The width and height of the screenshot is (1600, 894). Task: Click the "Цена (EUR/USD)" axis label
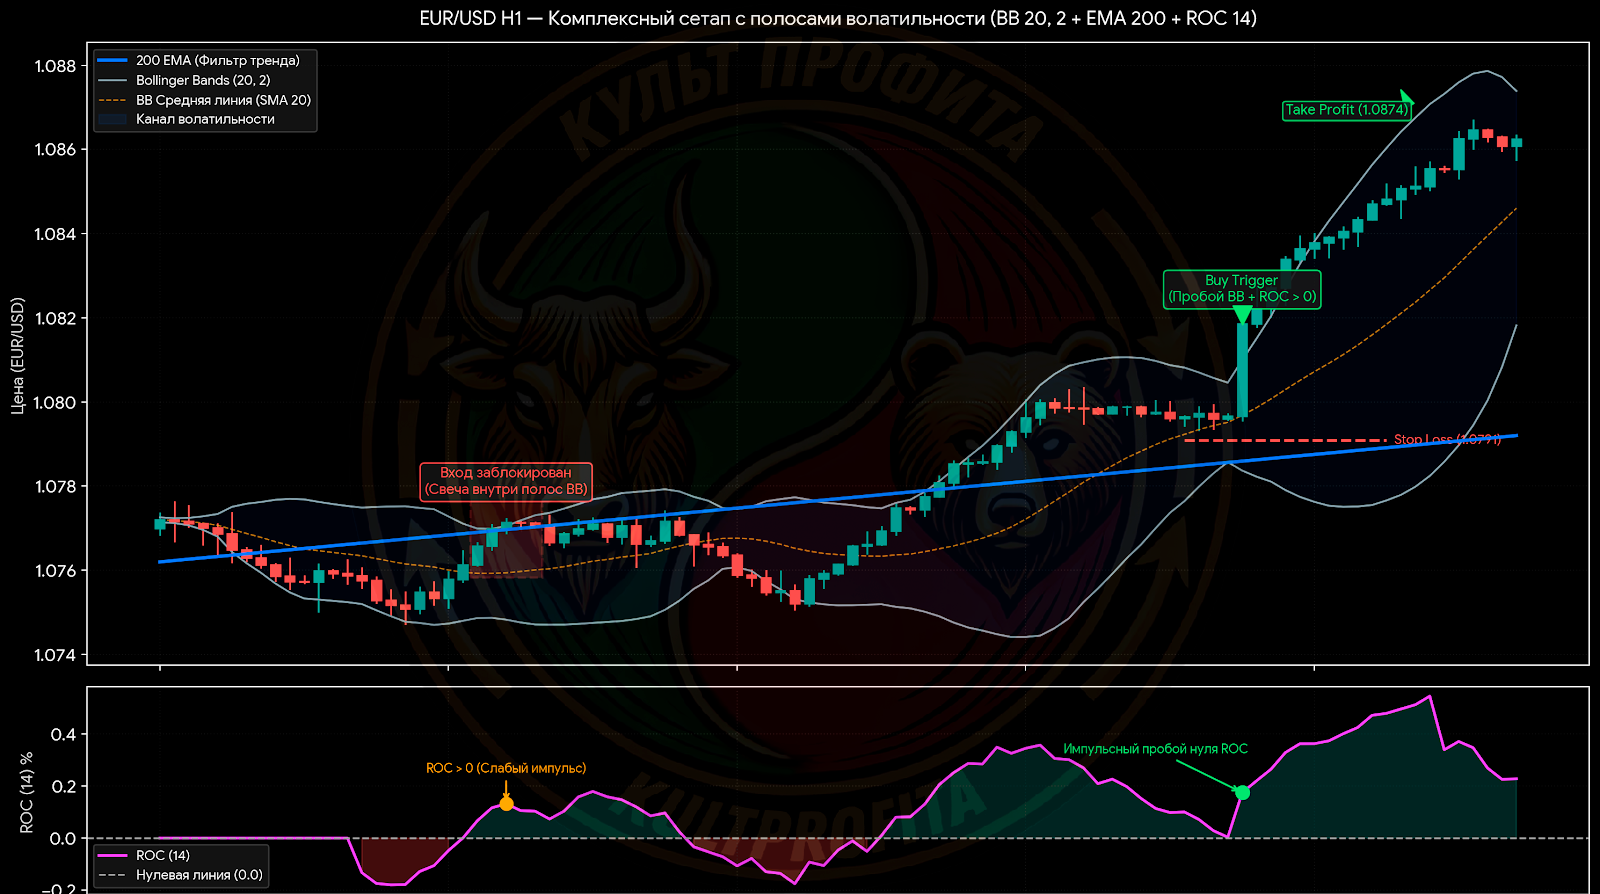pyautogui.click(x=17, y=355)
